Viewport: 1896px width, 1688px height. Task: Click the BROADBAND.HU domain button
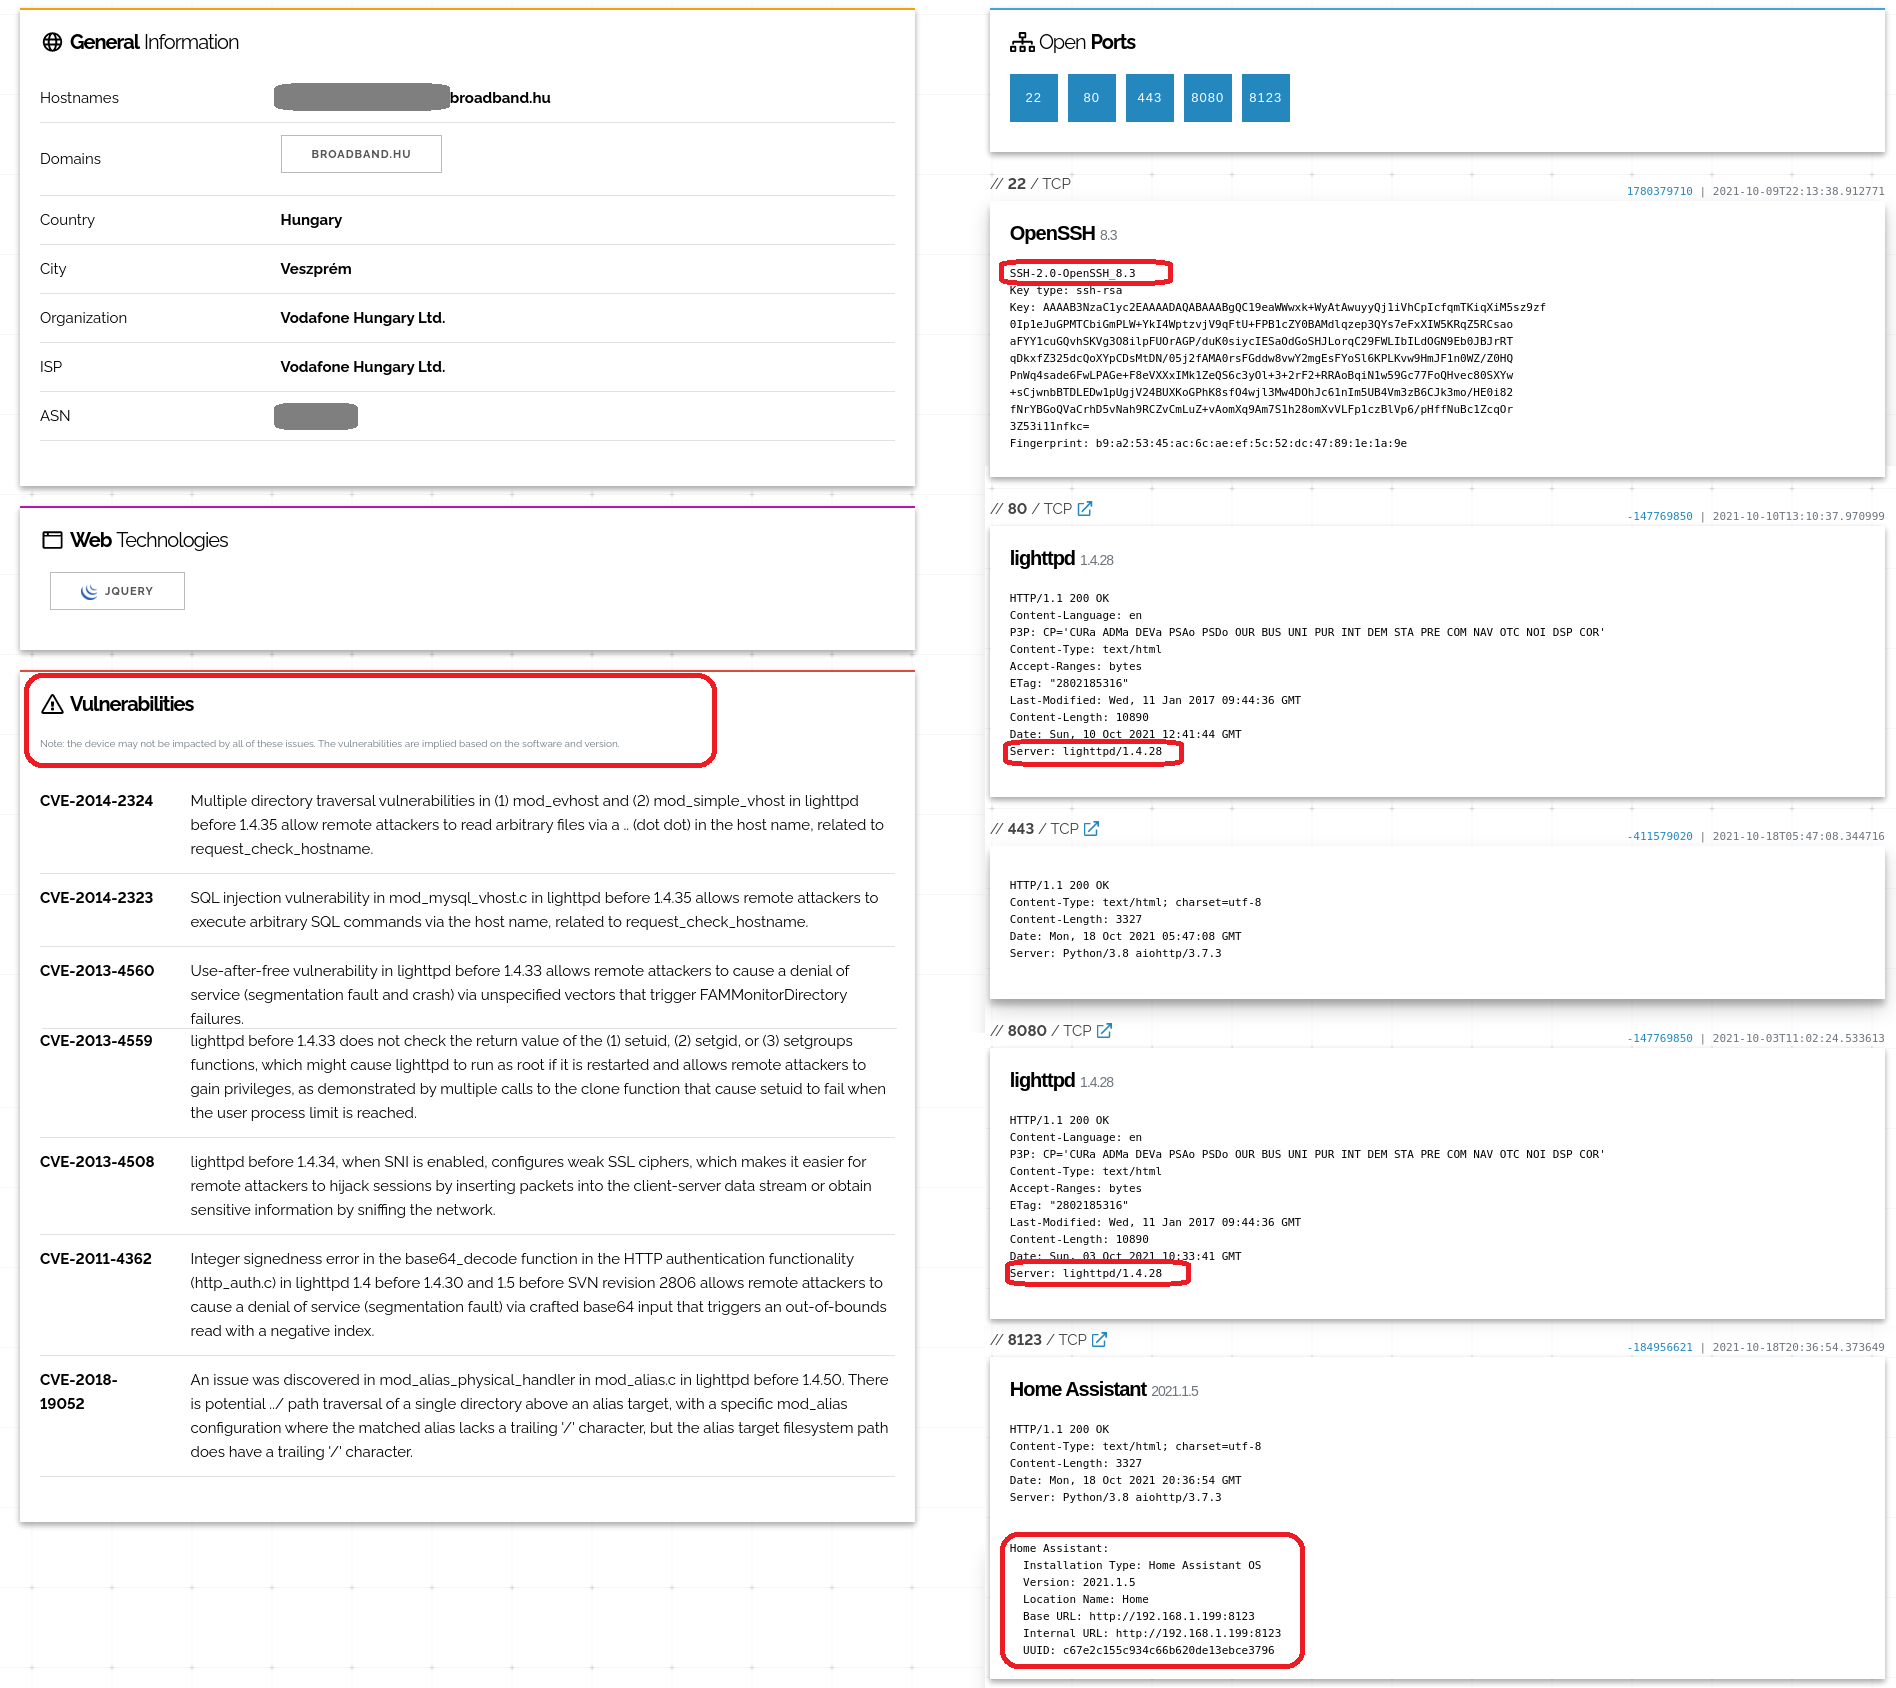pyautogui.click(x=361, y=154)
